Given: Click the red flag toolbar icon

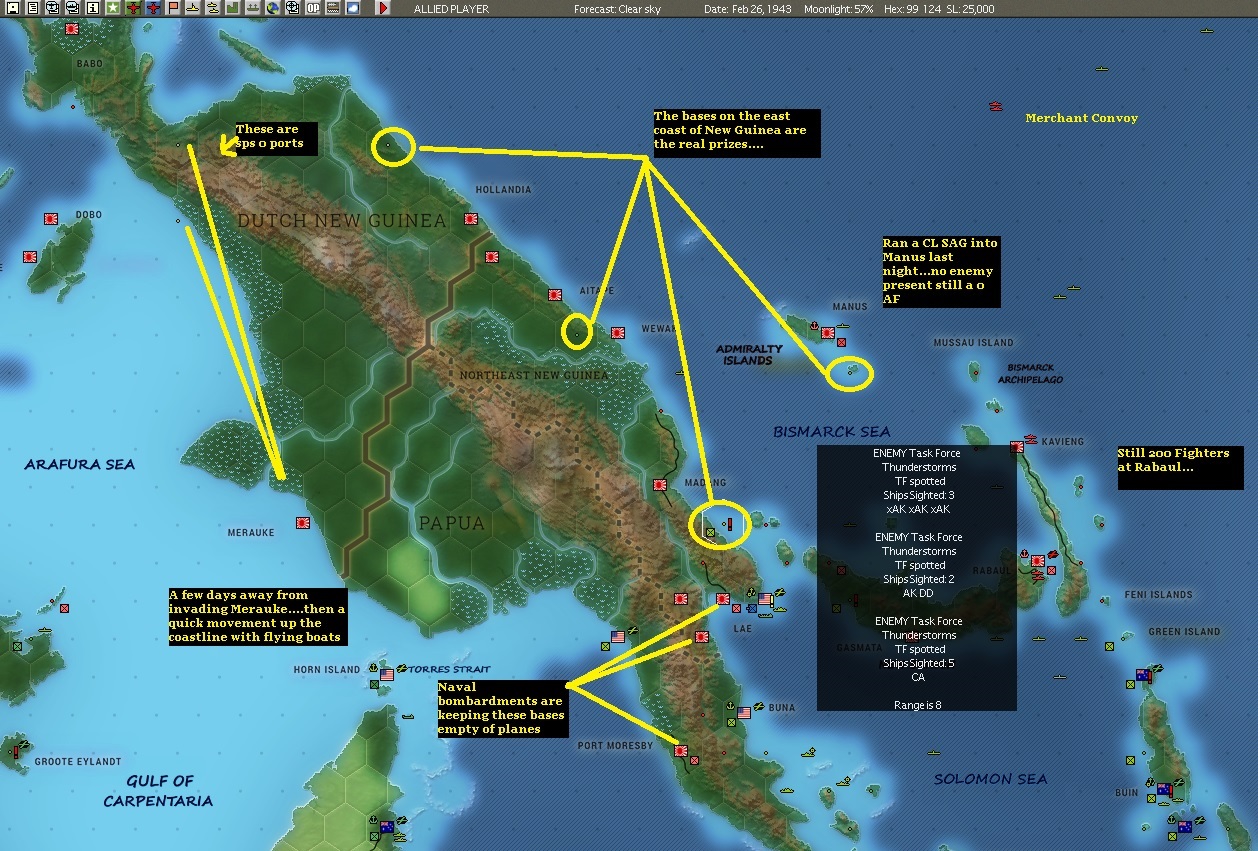Looking at the screenshot, I should pos(173,8).
